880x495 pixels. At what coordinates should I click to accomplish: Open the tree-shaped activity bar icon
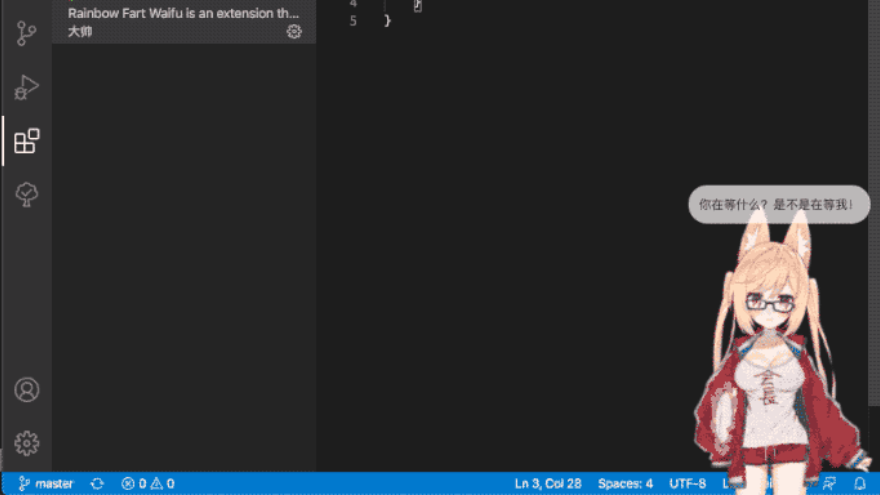pos(26,195)
